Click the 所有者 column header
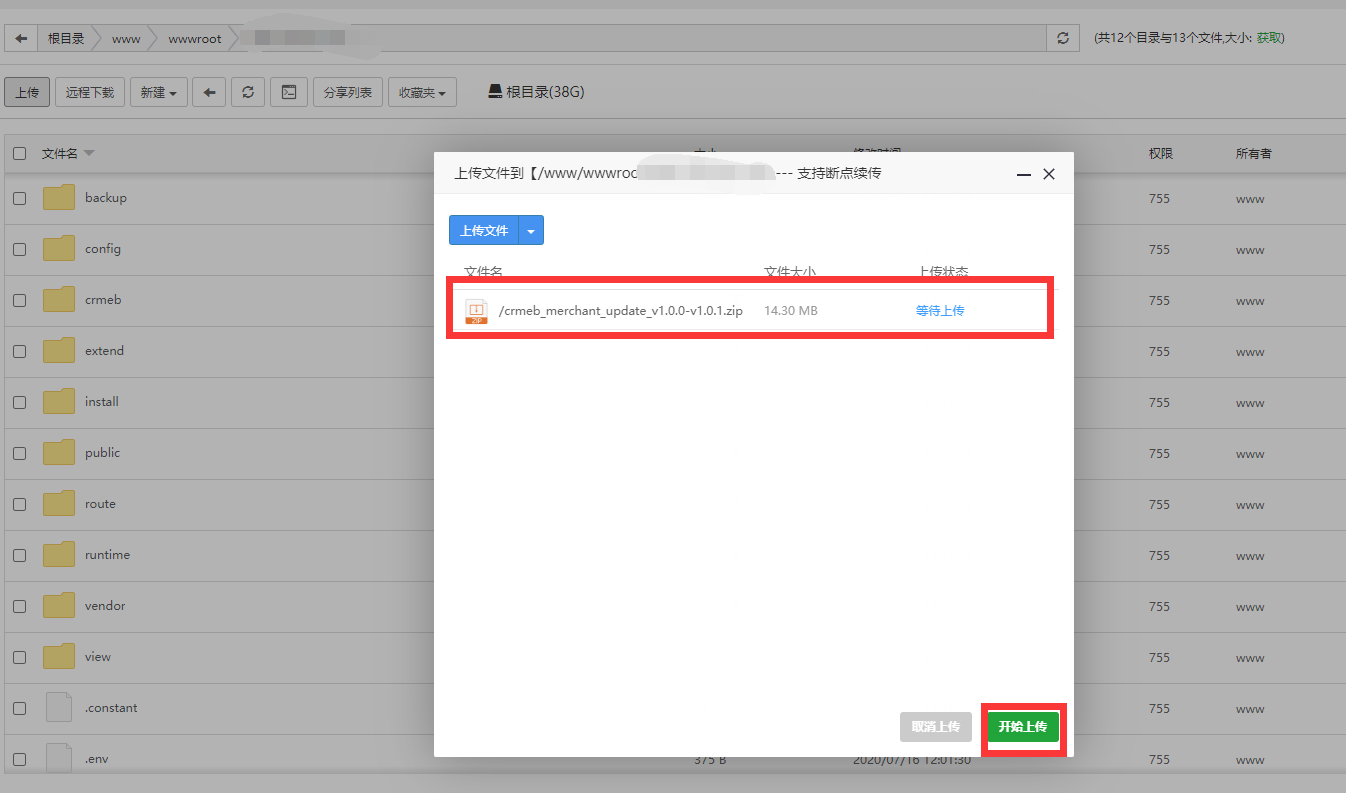1346x793 pixels. [1254, 154]
